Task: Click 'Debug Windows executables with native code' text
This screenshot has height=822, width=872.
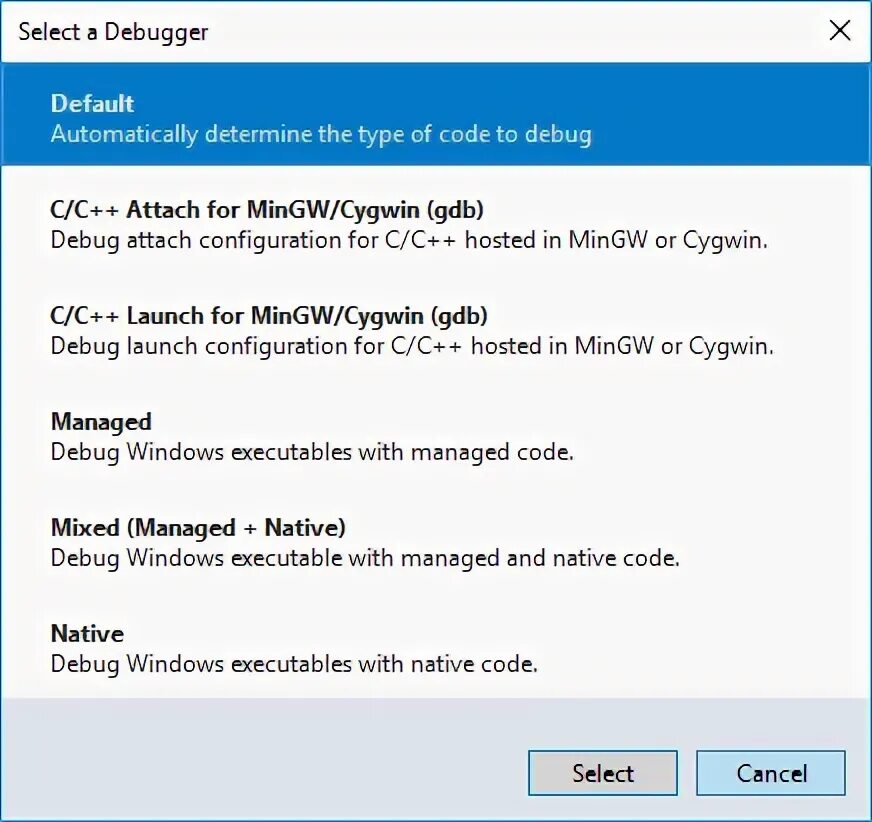Action: pos(294,664)
